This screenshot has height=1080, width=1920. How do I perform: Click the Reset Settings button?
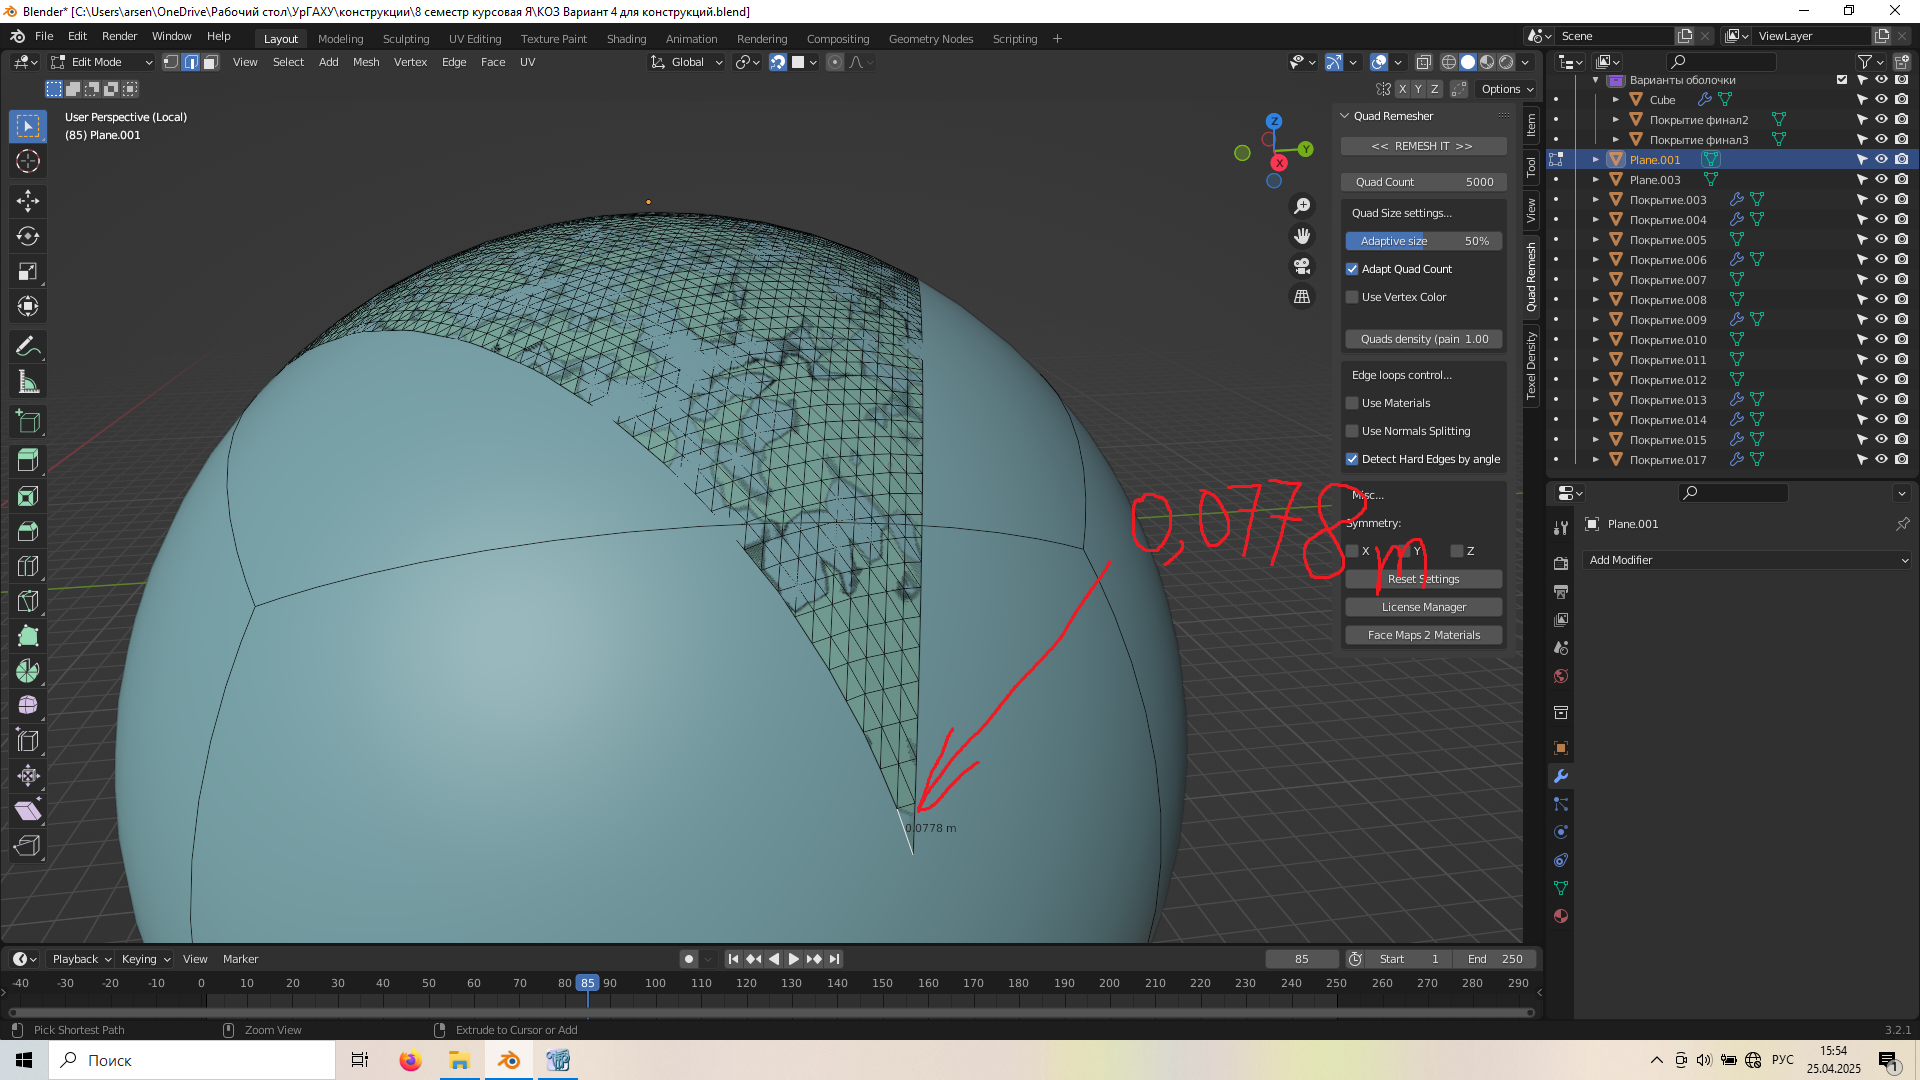(x=1423, y=579)
